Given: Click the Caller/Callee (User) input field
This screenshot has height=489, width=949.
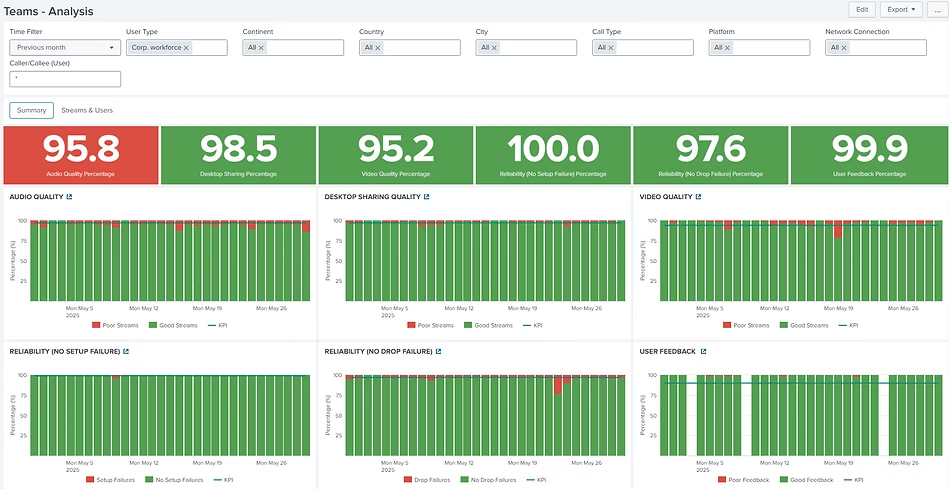Looking at the screenshot, I should pyautogui.click(x=65, y=78).
